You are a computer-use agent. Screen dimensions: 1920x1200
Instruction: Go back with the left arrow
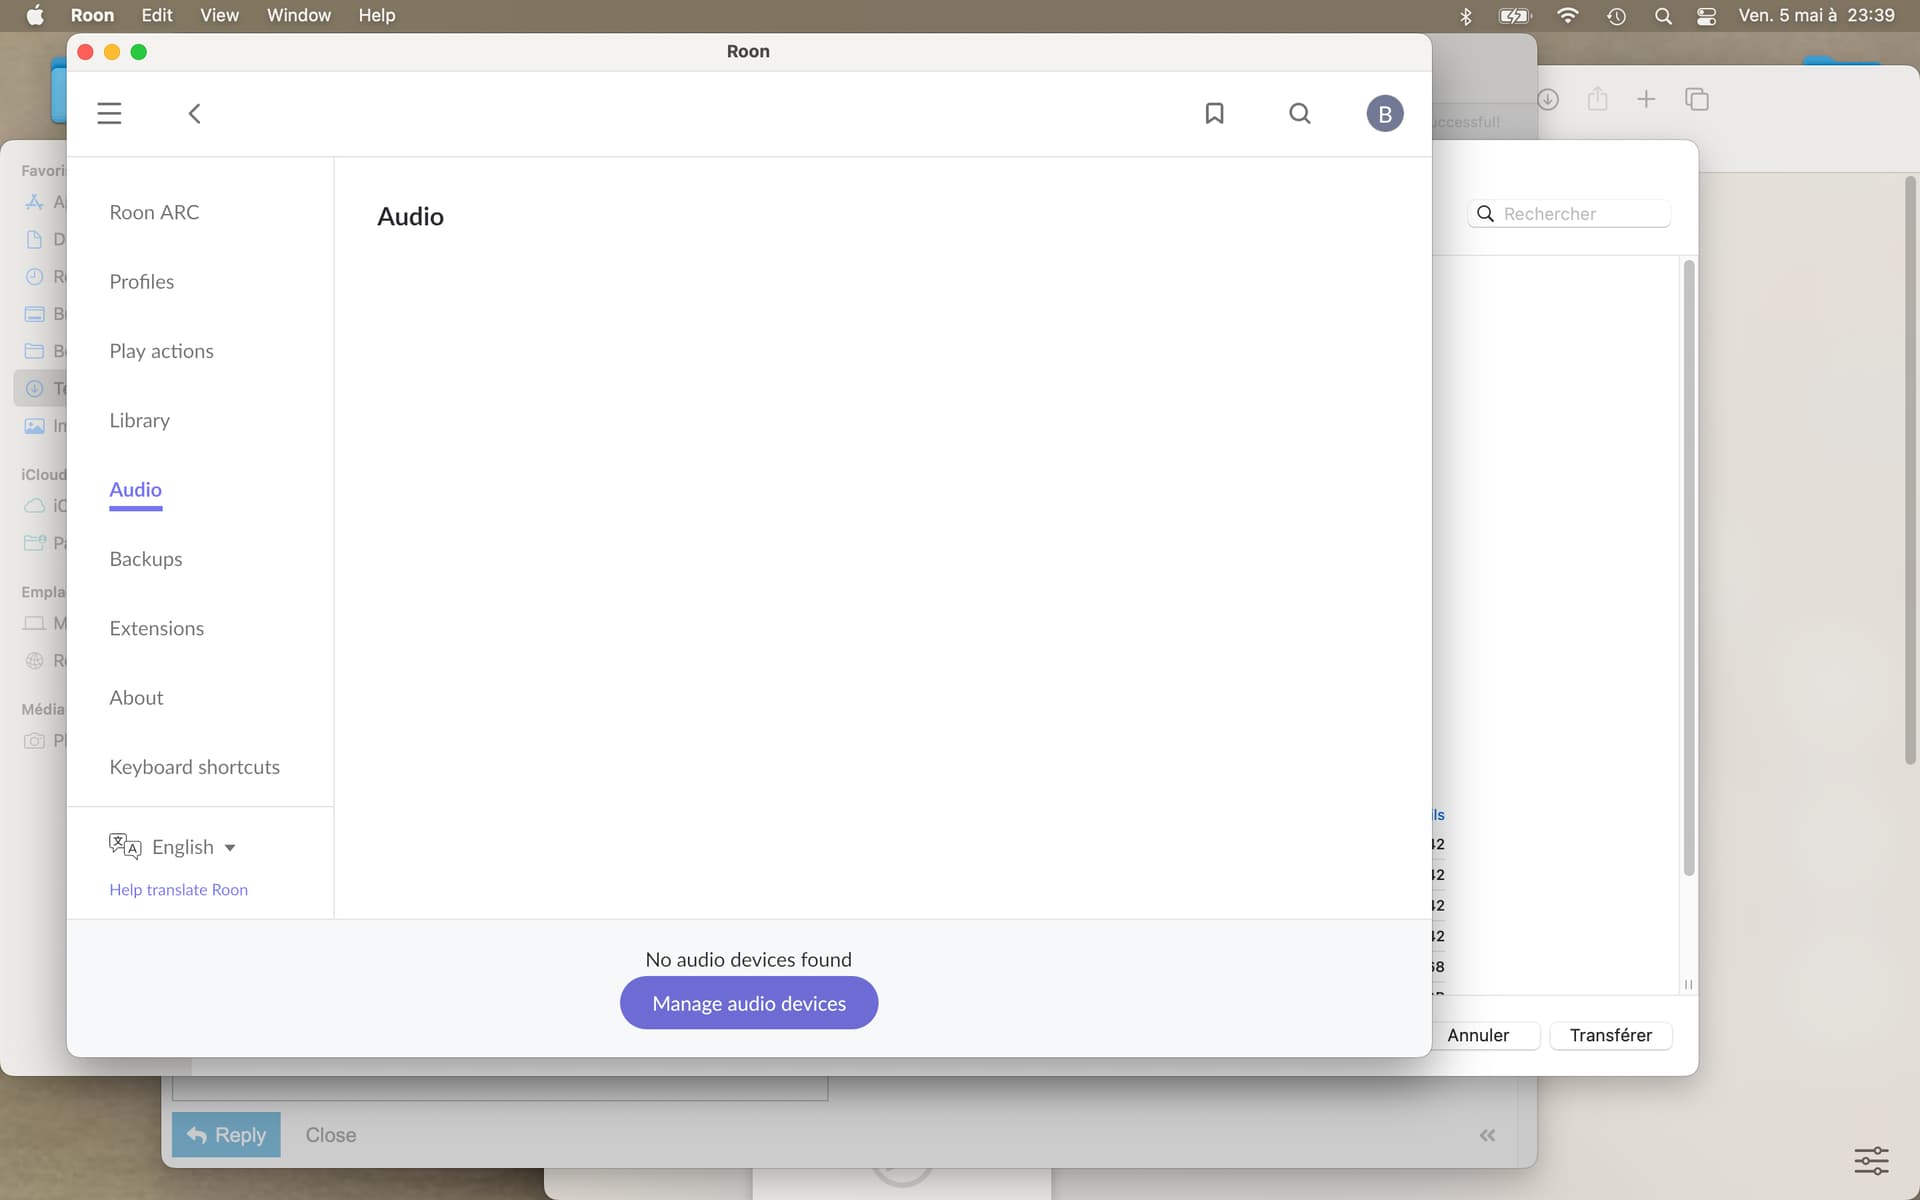click(x=195, y=113)
